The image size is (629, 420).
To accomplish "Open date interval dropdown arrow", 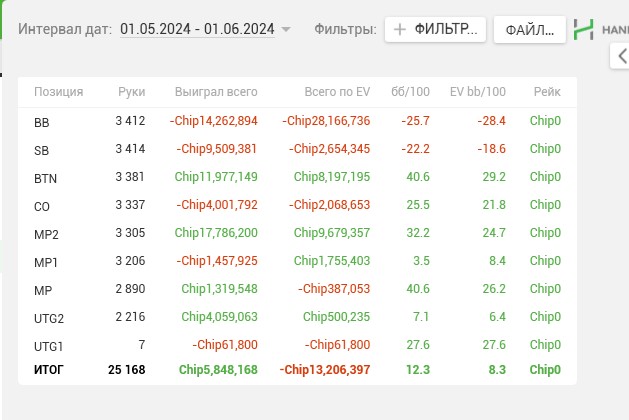I will [286, 29].
